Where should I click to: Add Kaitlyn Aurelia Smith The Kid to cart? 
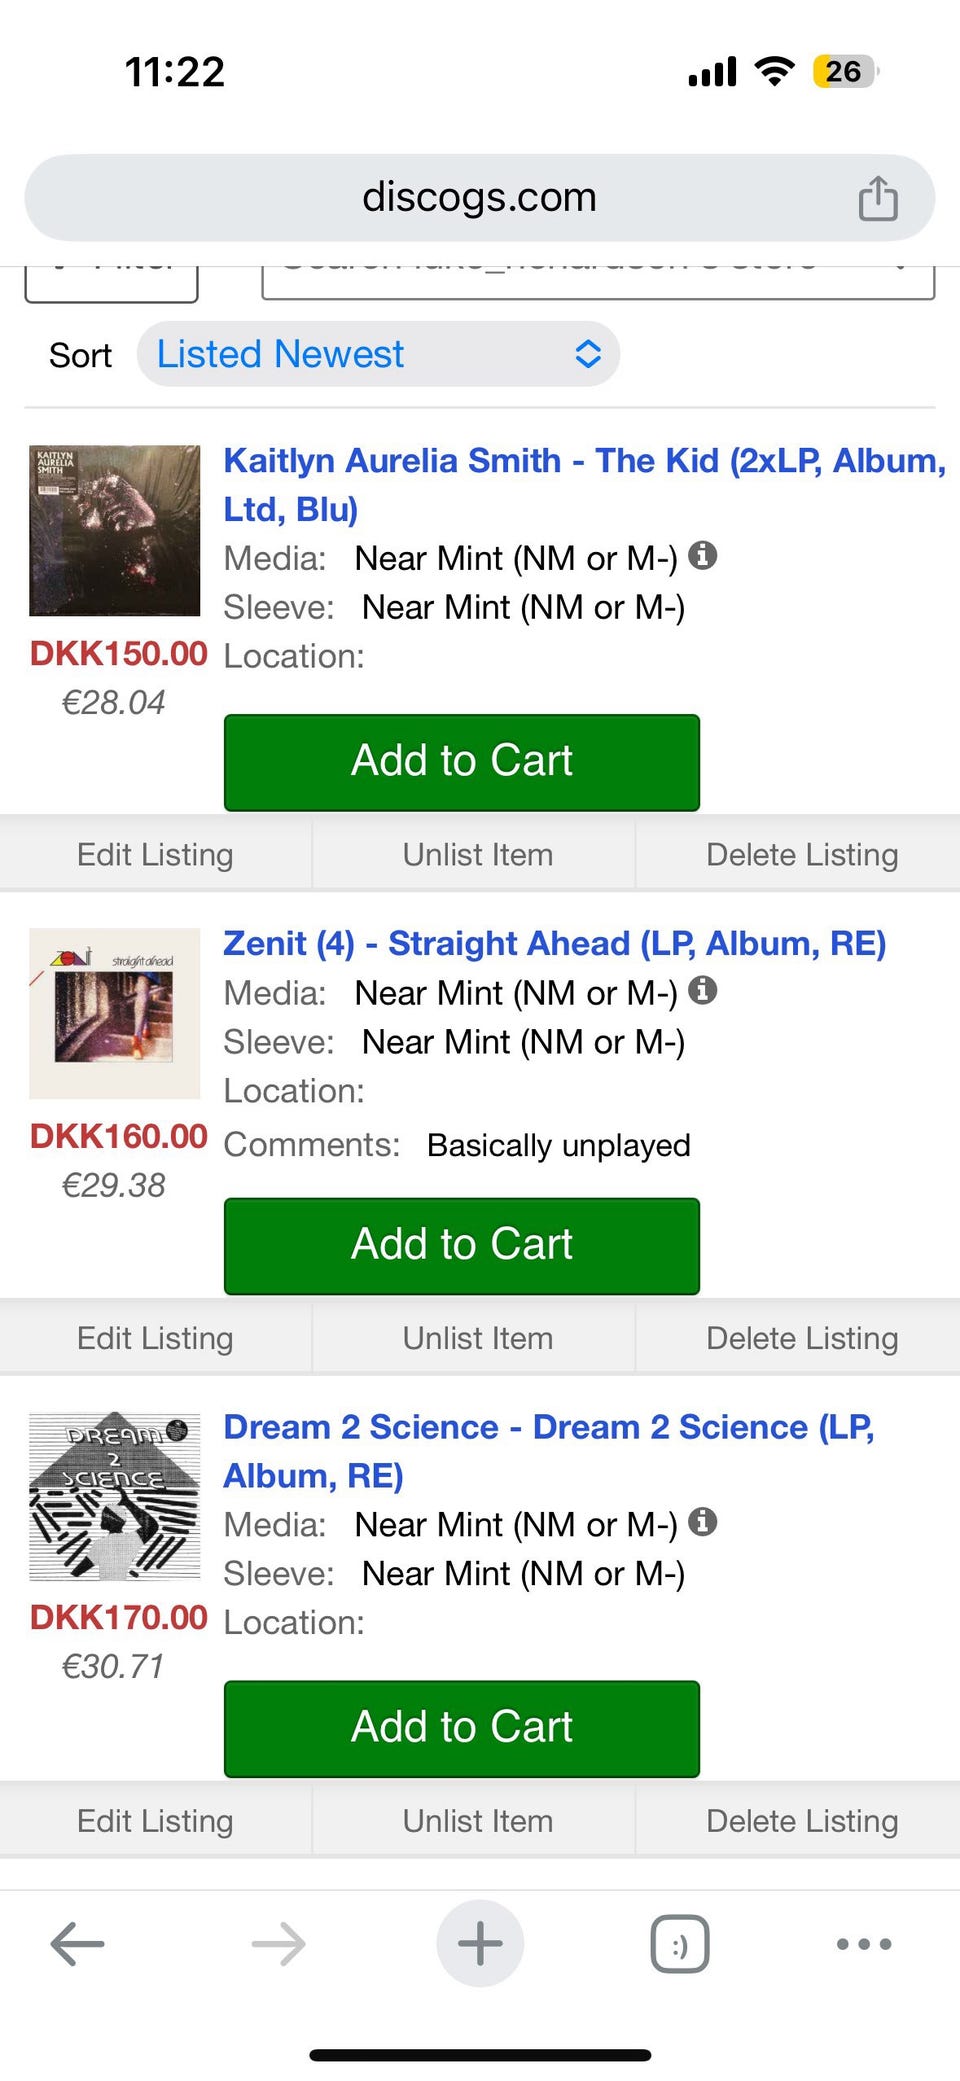461,762
